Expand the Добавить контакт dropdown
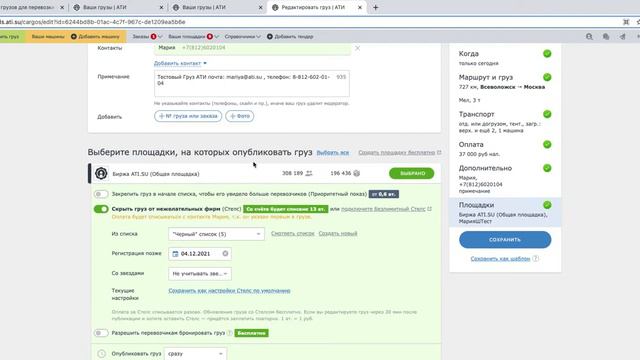Image resolution: width=640 pixels, height=360 pixels. (x=180, y=63)
